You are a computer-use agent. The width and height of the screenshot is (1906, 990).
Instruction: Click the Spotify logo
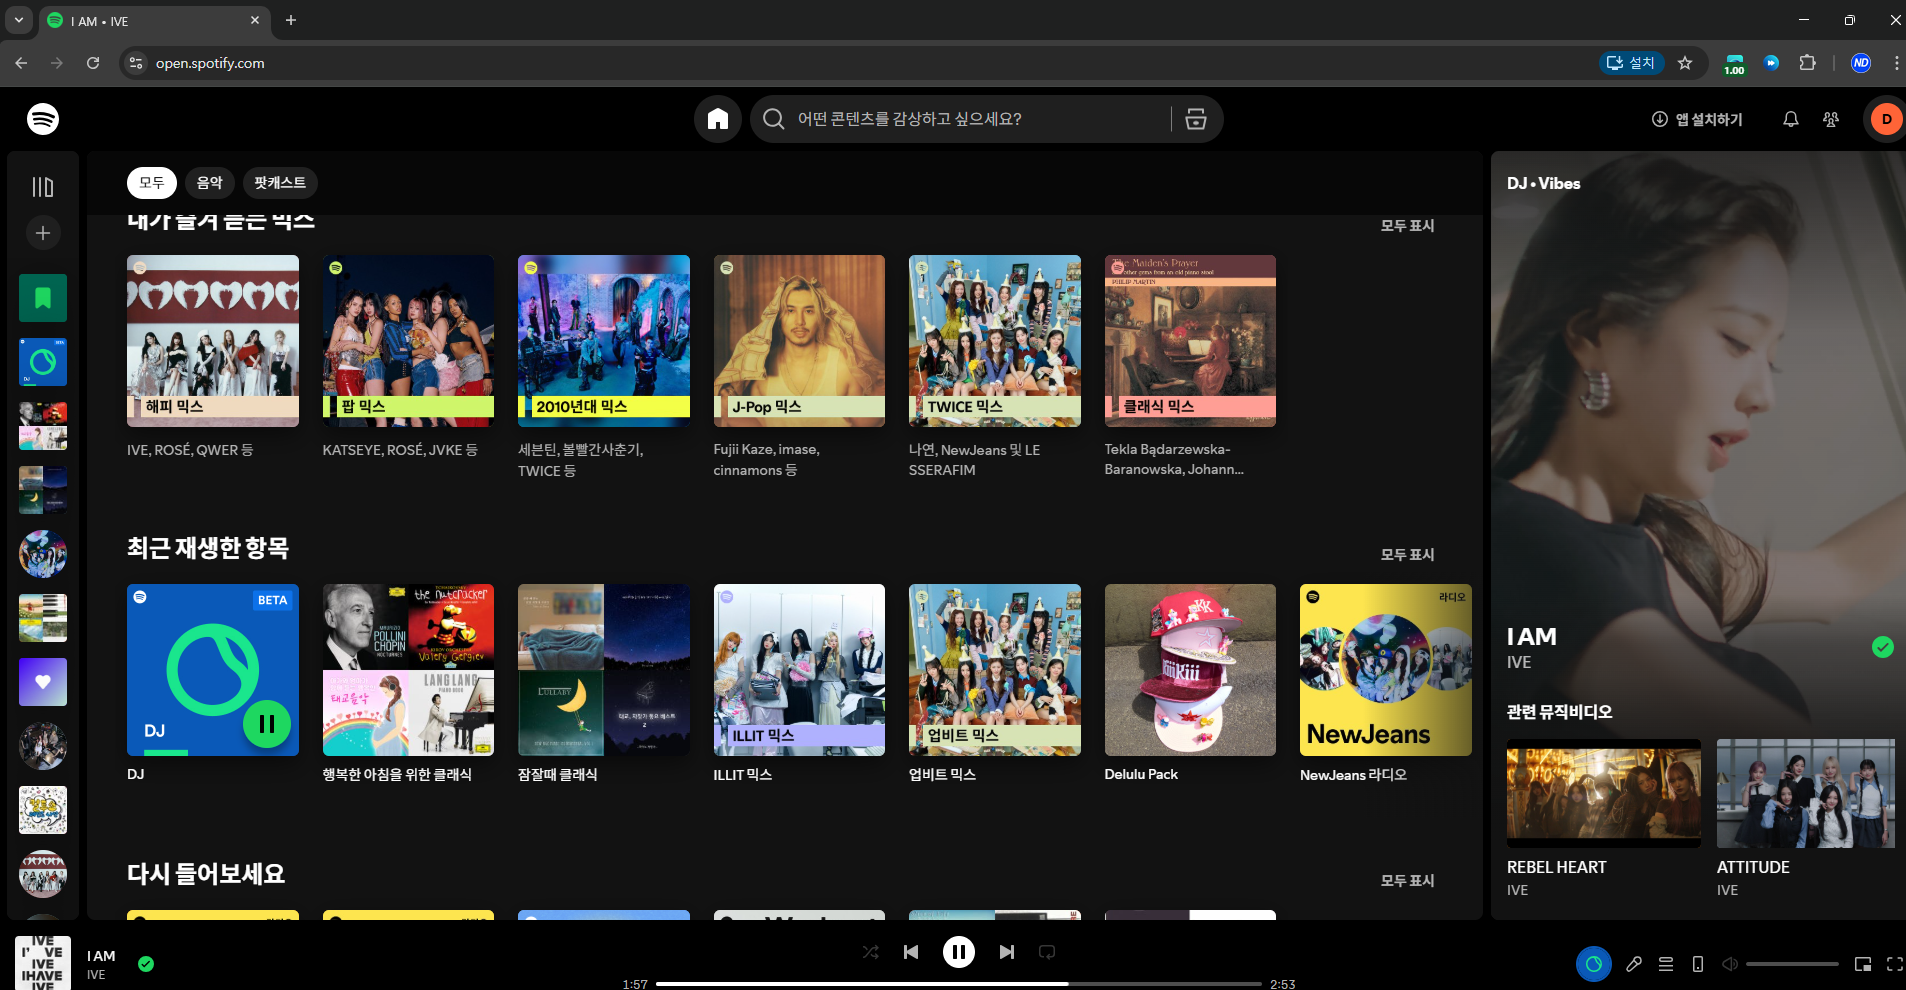[43, 119]
